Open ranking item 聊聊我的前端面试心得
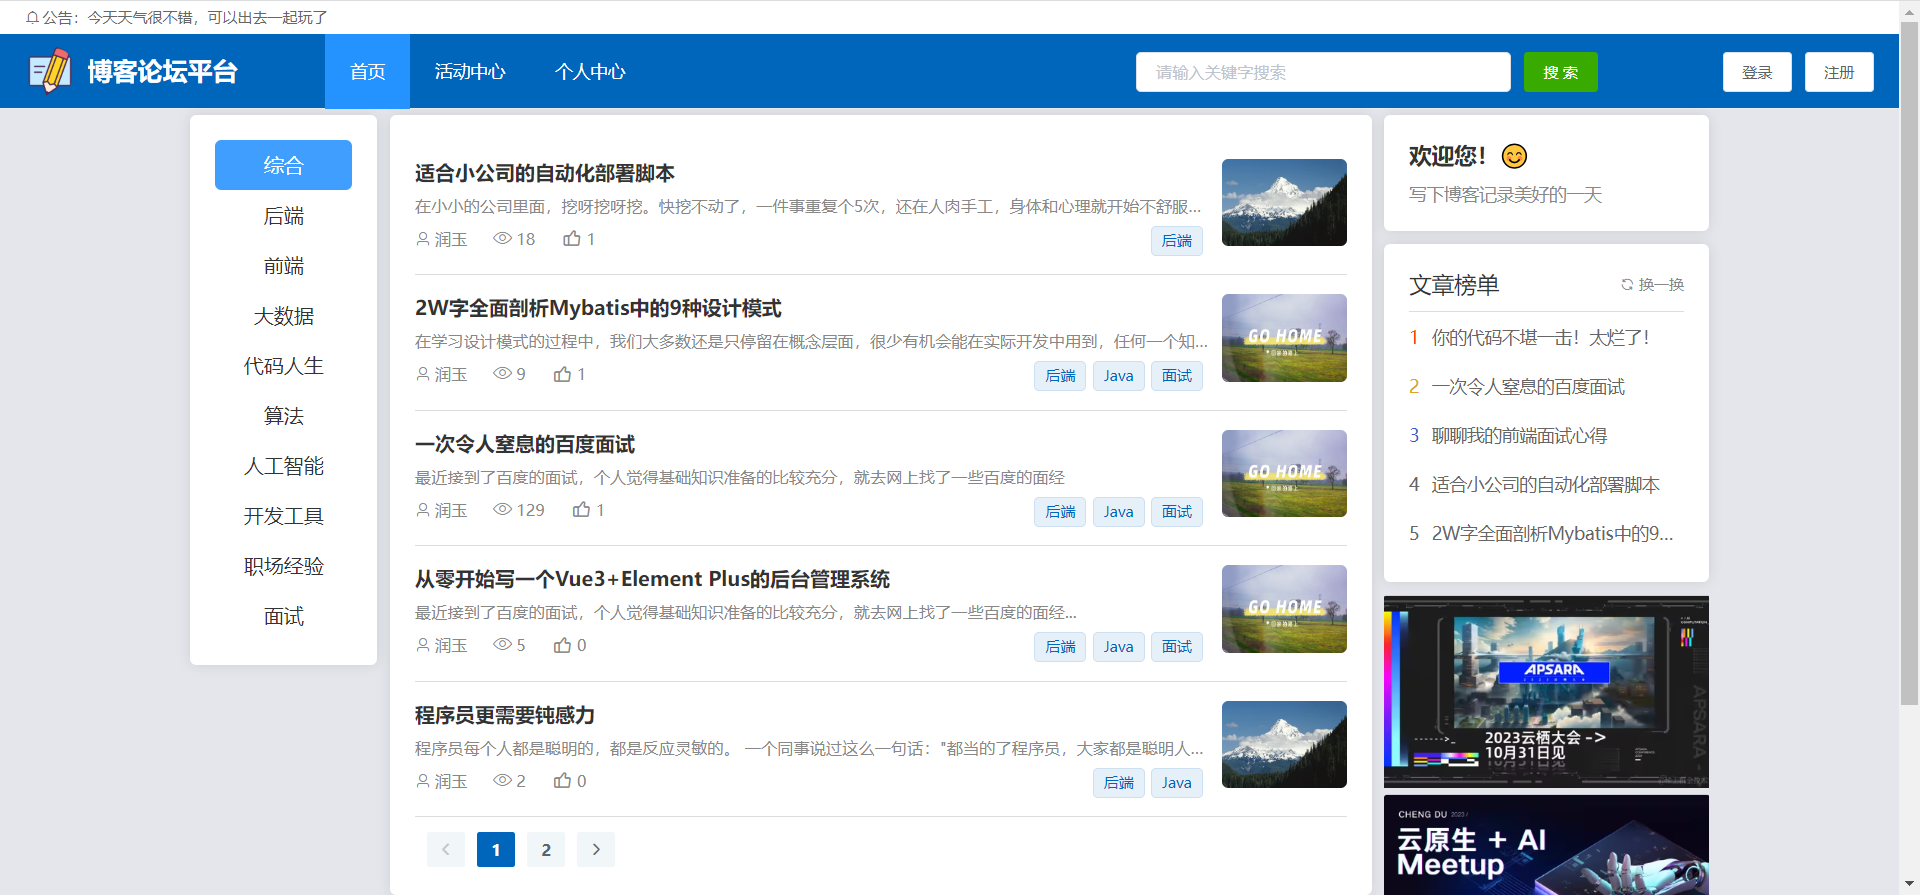The width and height of the screenshot is (1920, 895). tap(1519, 436)
